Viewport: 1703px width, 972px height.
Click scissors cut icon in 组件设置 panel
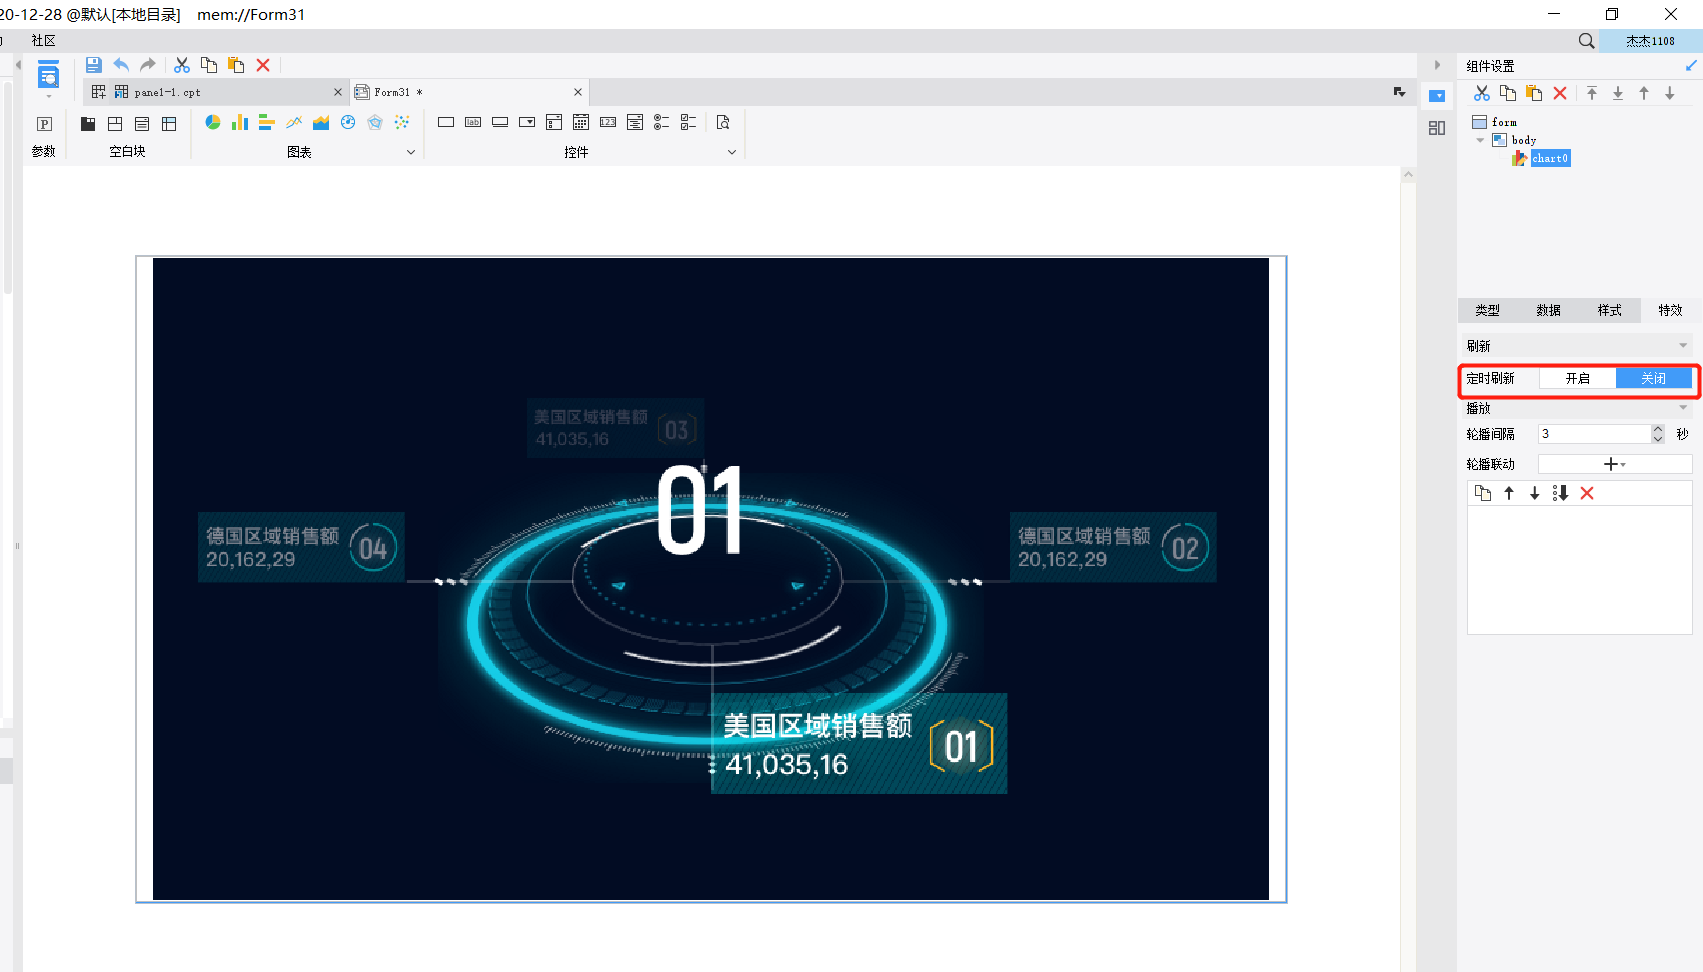(x=1482, y=93)
